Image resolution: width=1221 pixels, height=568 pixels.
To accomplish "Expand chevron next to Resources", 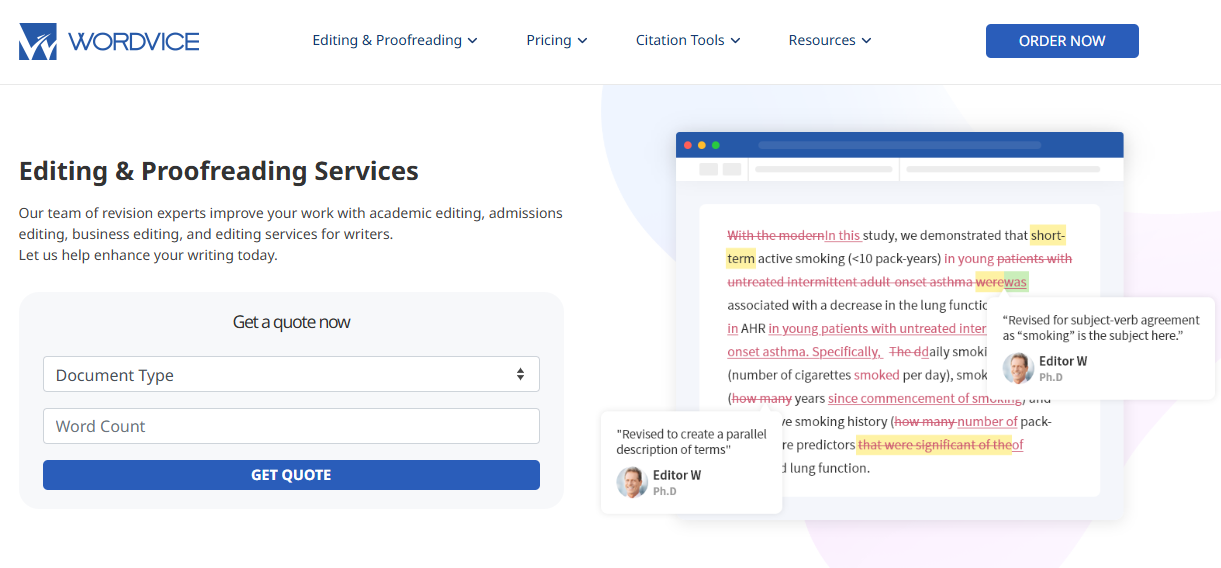I will click(866, 41).
